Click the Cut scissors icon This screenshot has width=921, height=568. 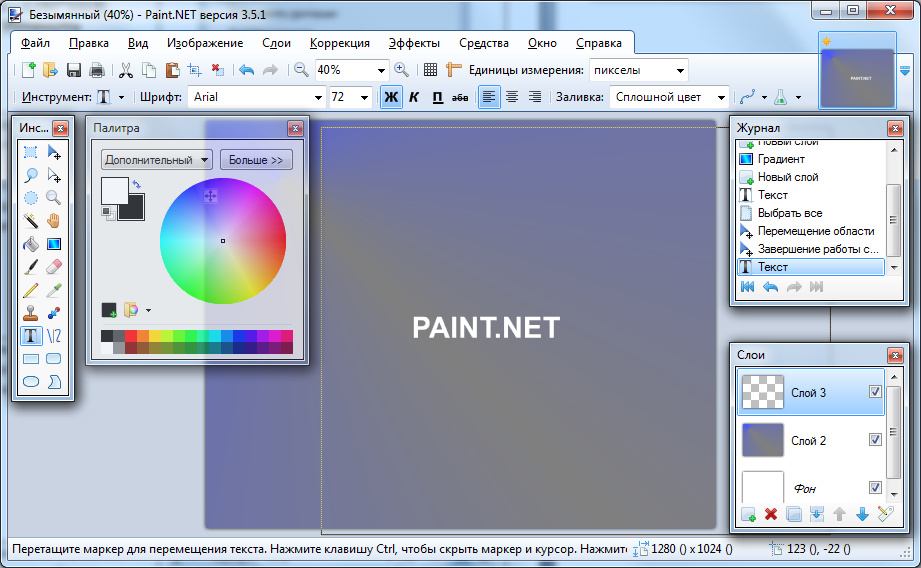point(125,70)
